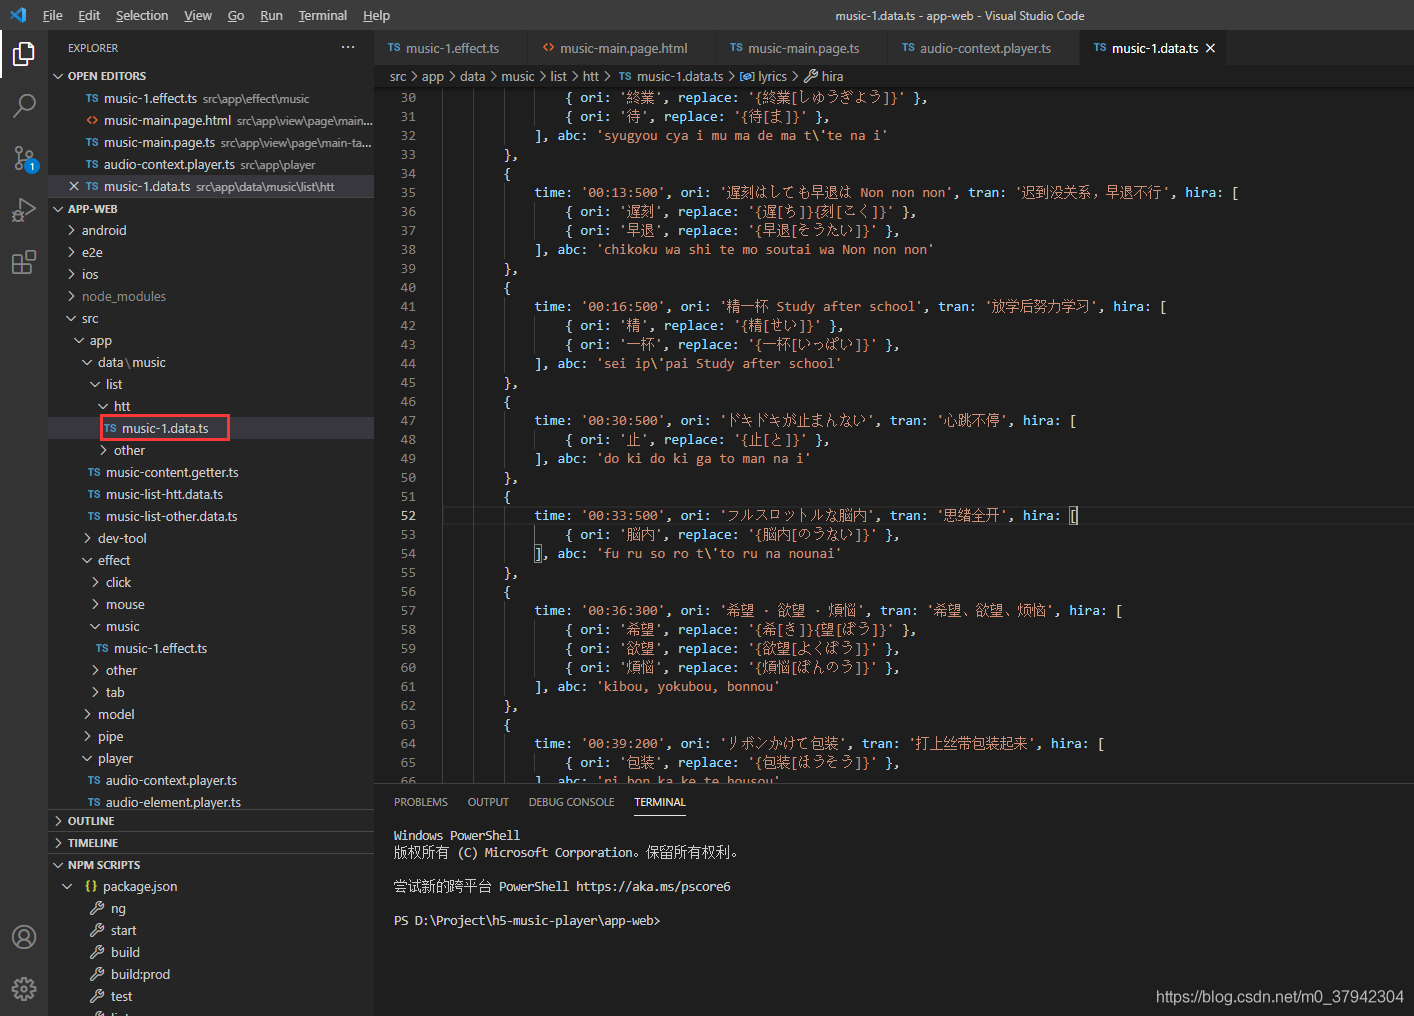The height and width of the screenshot is (1016, 1414).
Task: Show the Debug Console panel tab
Action: point(572,802)
